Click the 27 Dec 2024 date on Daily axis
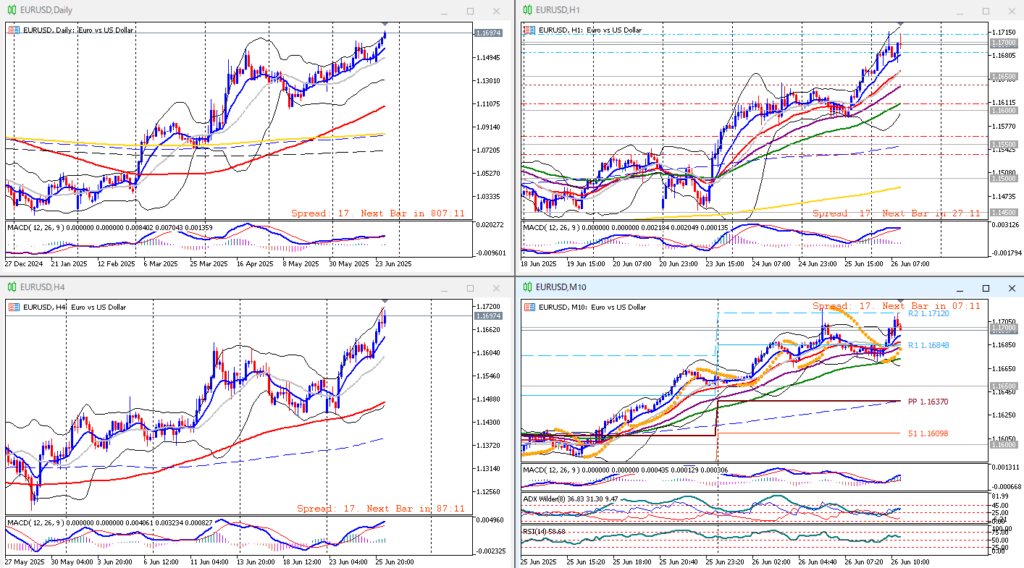The height and width of the screenshot is (568, 1024). (x=24, y=264)
